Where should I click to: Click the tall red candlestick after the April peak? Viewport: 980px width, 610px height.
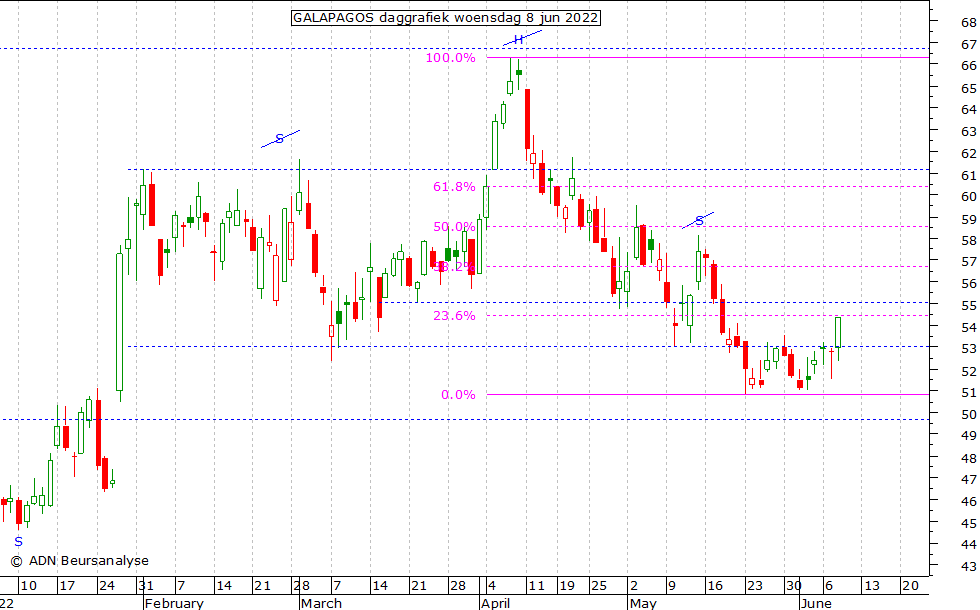[x=528, y=119]
